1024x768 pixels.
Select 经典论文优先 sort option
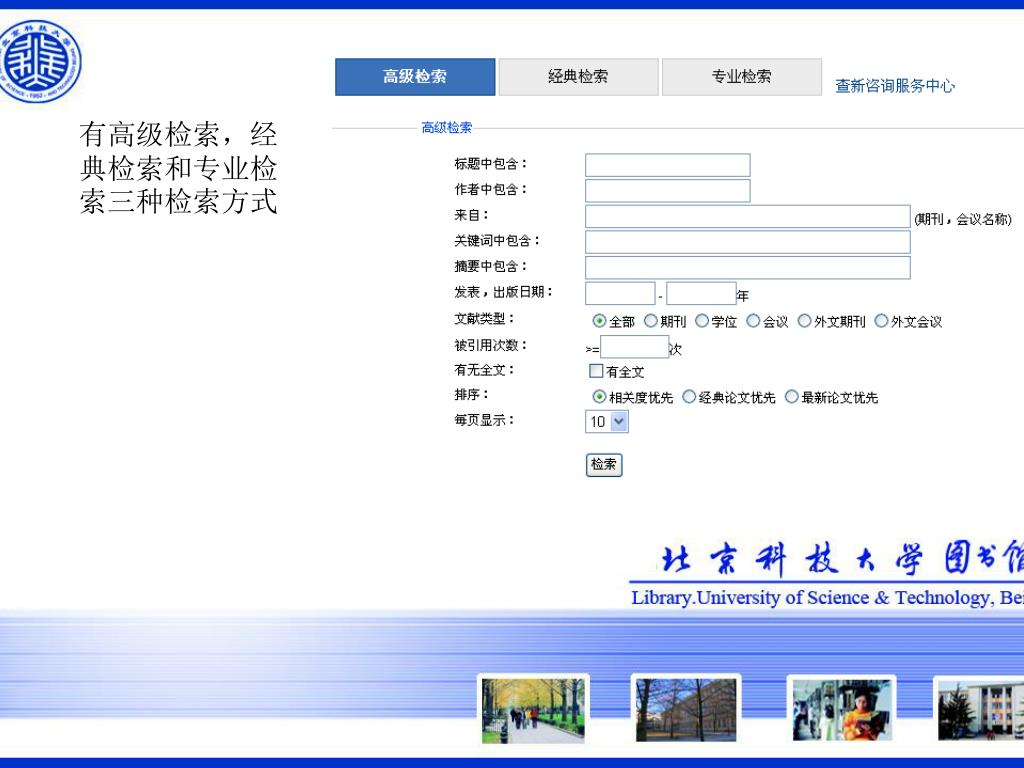point(688,396)
